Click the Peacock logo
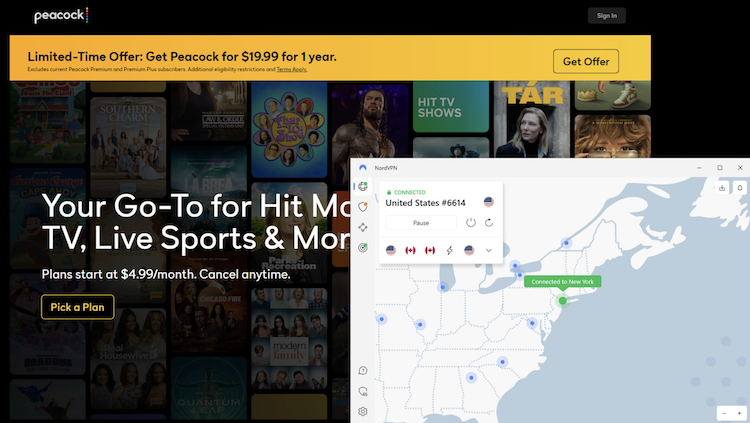750x423 pixels. click(x=61, y=15)
